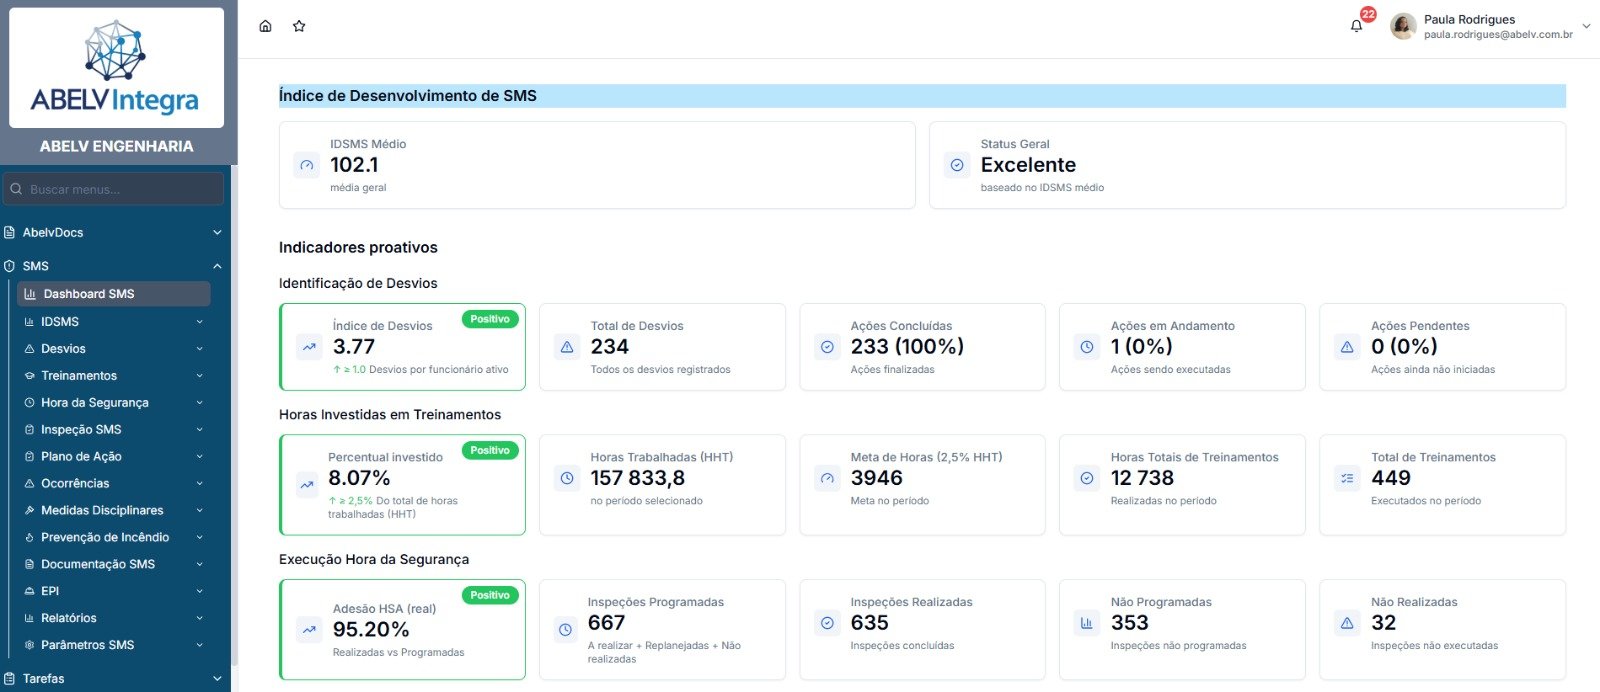Open the Paula Rodrigues user dropdown
1600x692 pixels.
tap(1585, 26)
